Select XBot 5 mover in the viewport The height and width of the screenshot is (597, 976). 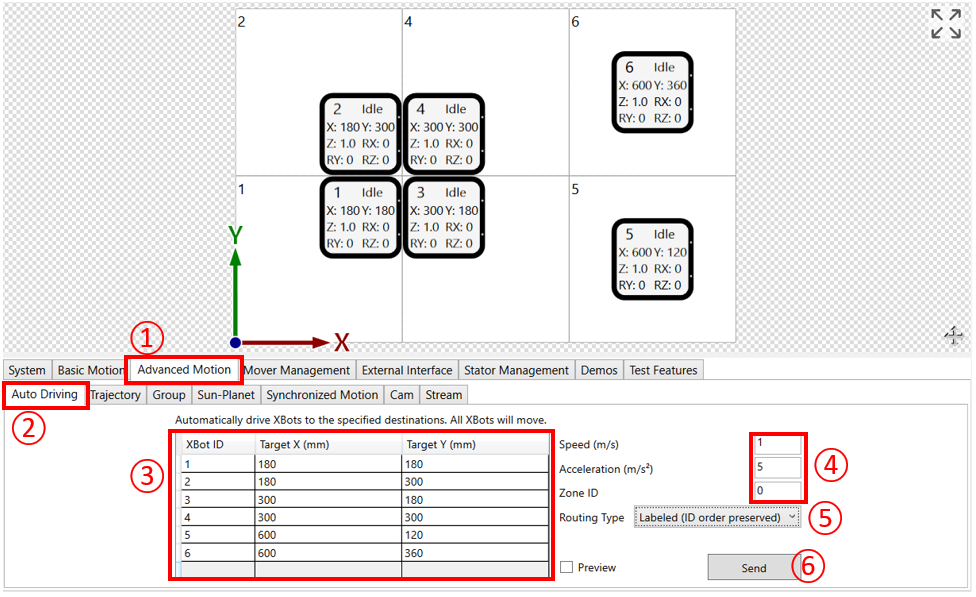tap(652, 259)
